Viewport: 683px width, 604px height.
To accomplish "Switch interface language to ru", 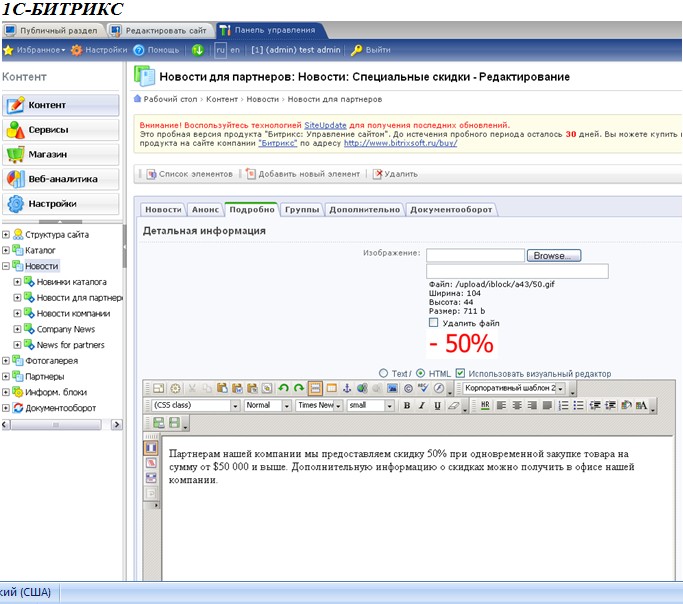I will click(x=221, y=50).
